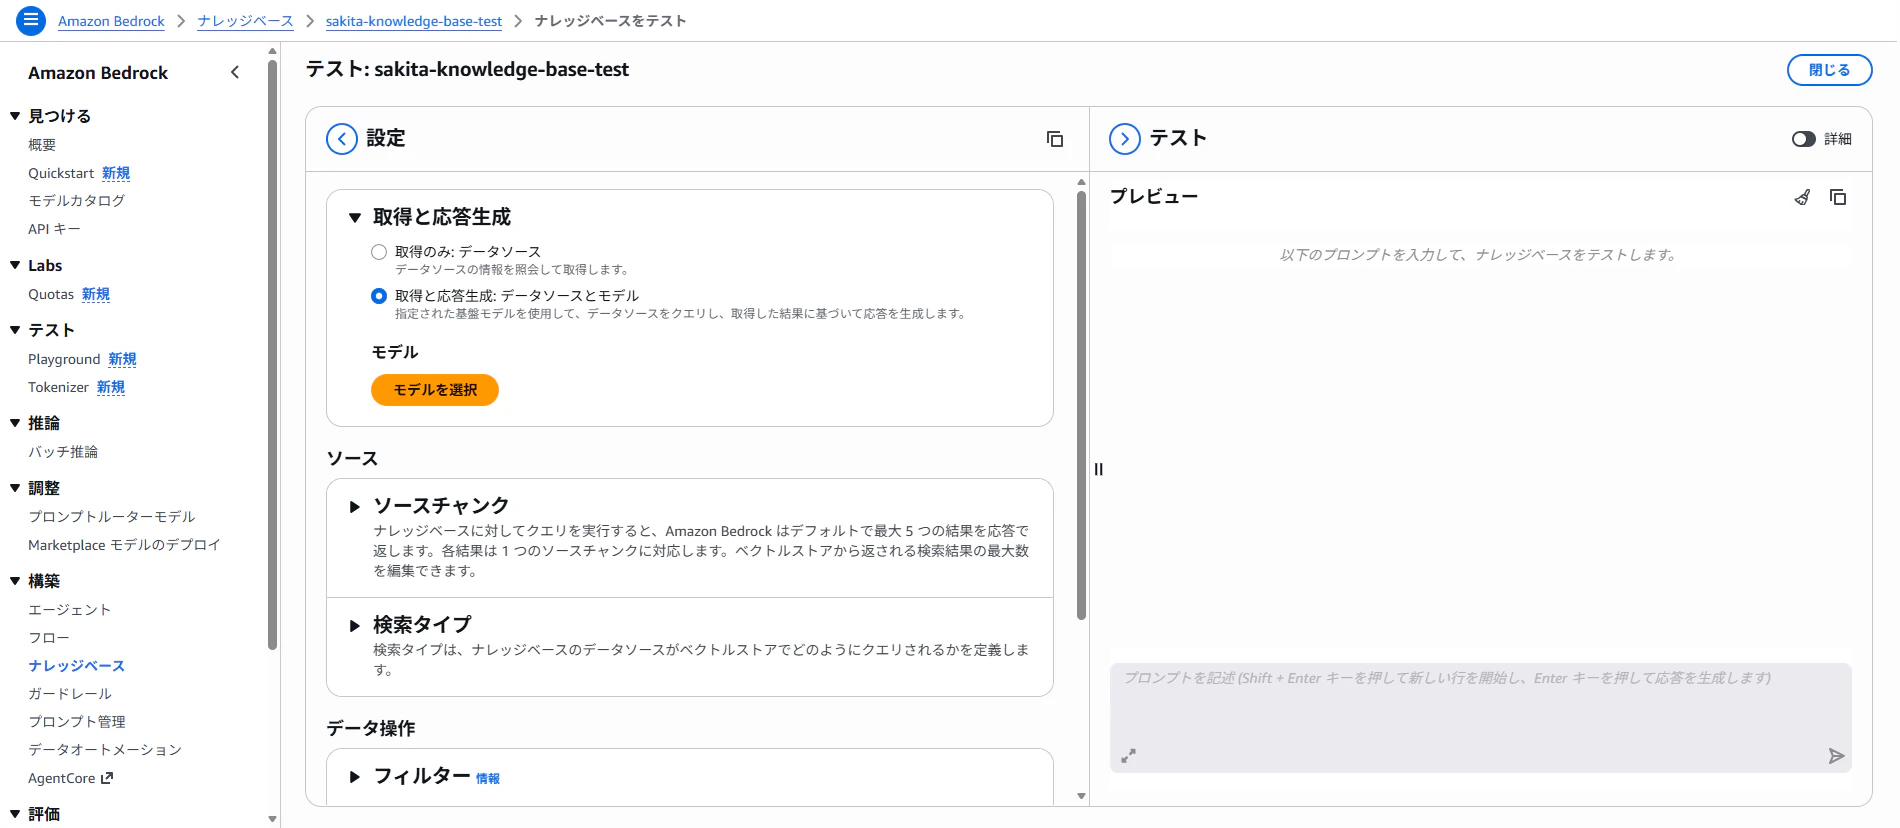Viewport: 1900px width, 828px height.
Task: Select ナレッジベース in the sidebar
Action: click(x=77, y=666)
